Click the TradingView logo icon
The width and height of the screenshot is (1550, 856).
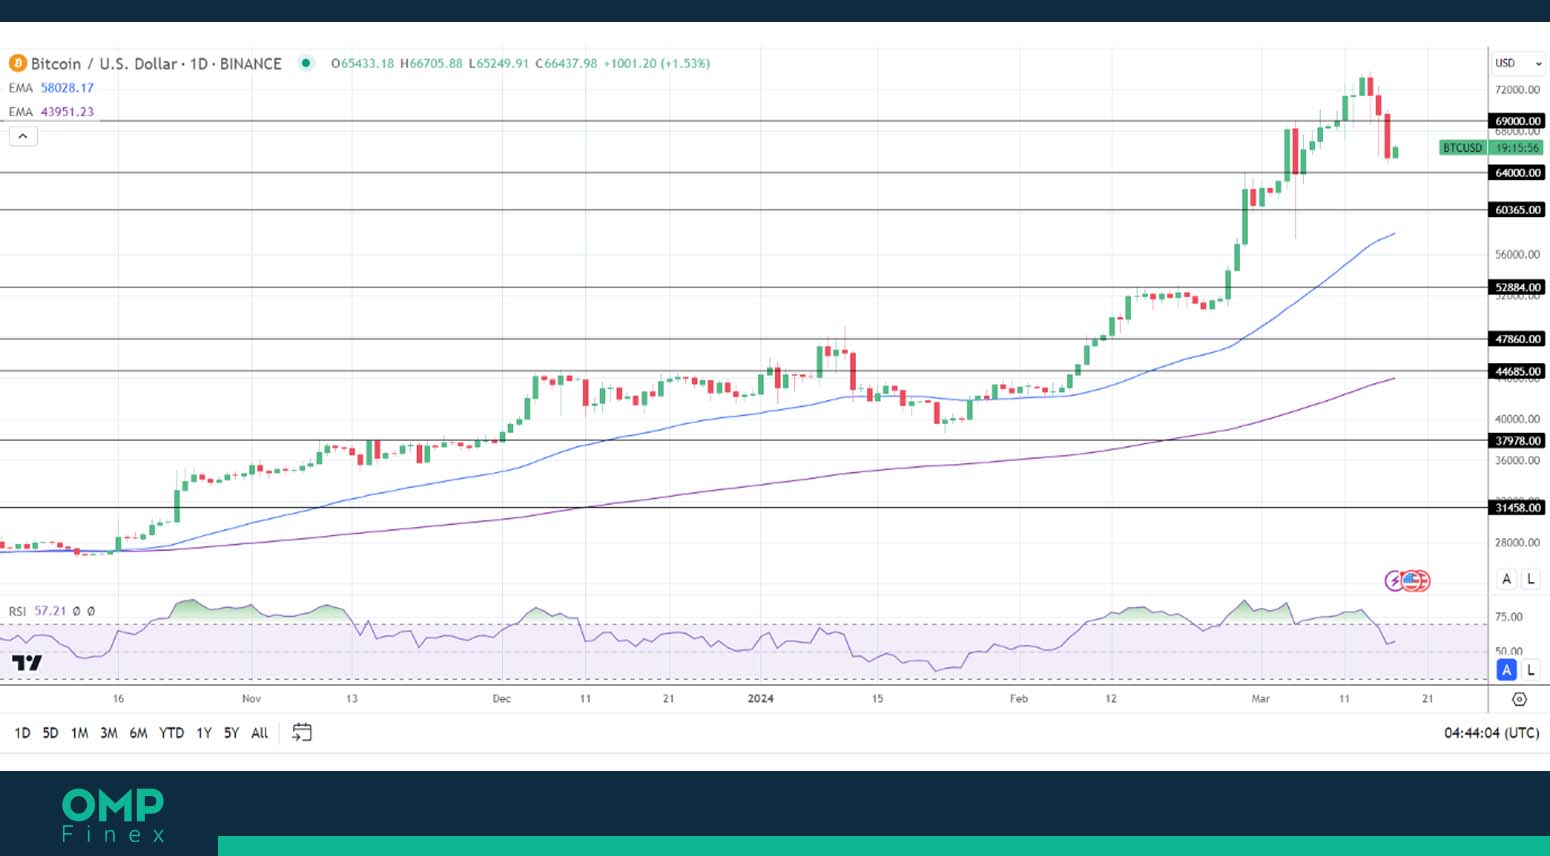coord(27,663)
